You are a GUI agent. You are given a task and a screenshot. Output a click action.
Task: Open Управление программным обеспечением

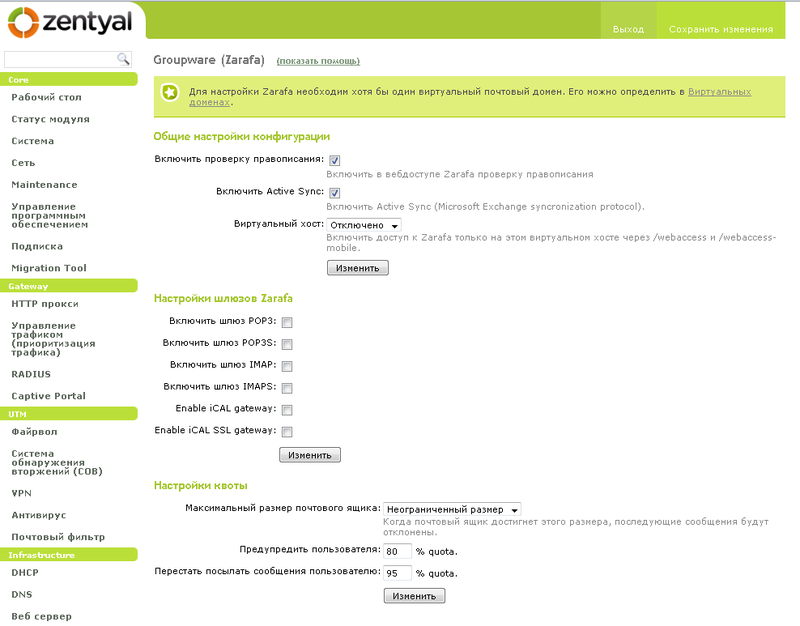point(49,215)
